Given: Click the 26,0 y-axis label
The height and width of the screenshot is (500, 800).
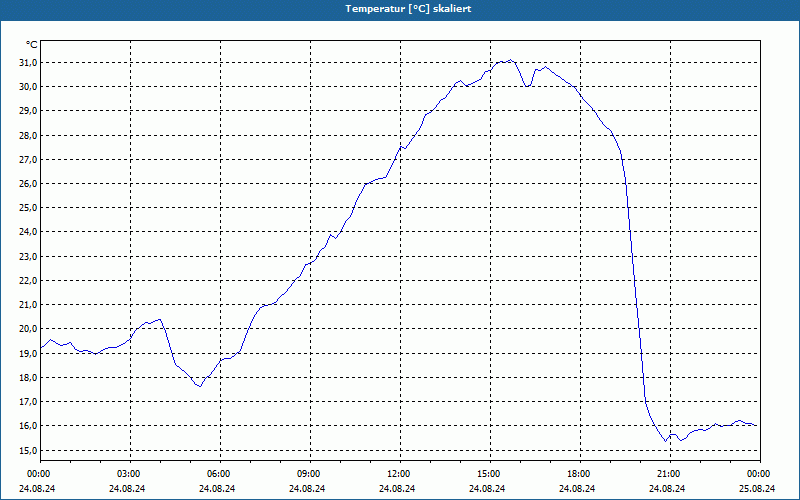Looking at the screenshot, I should click(x=28, y=184).
